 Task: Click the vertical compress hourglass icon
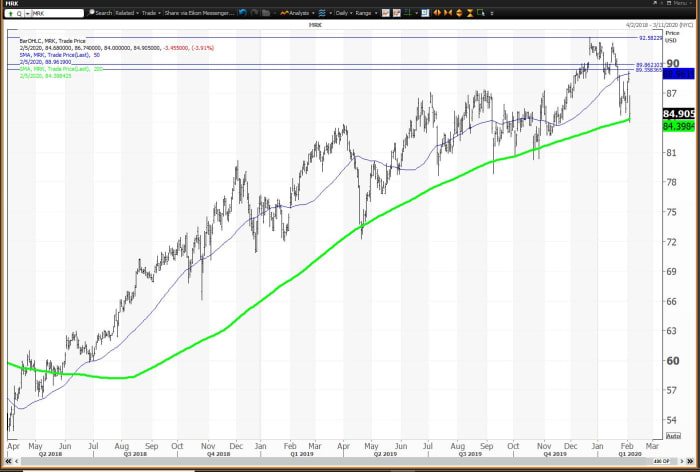[x=470, y=13]
